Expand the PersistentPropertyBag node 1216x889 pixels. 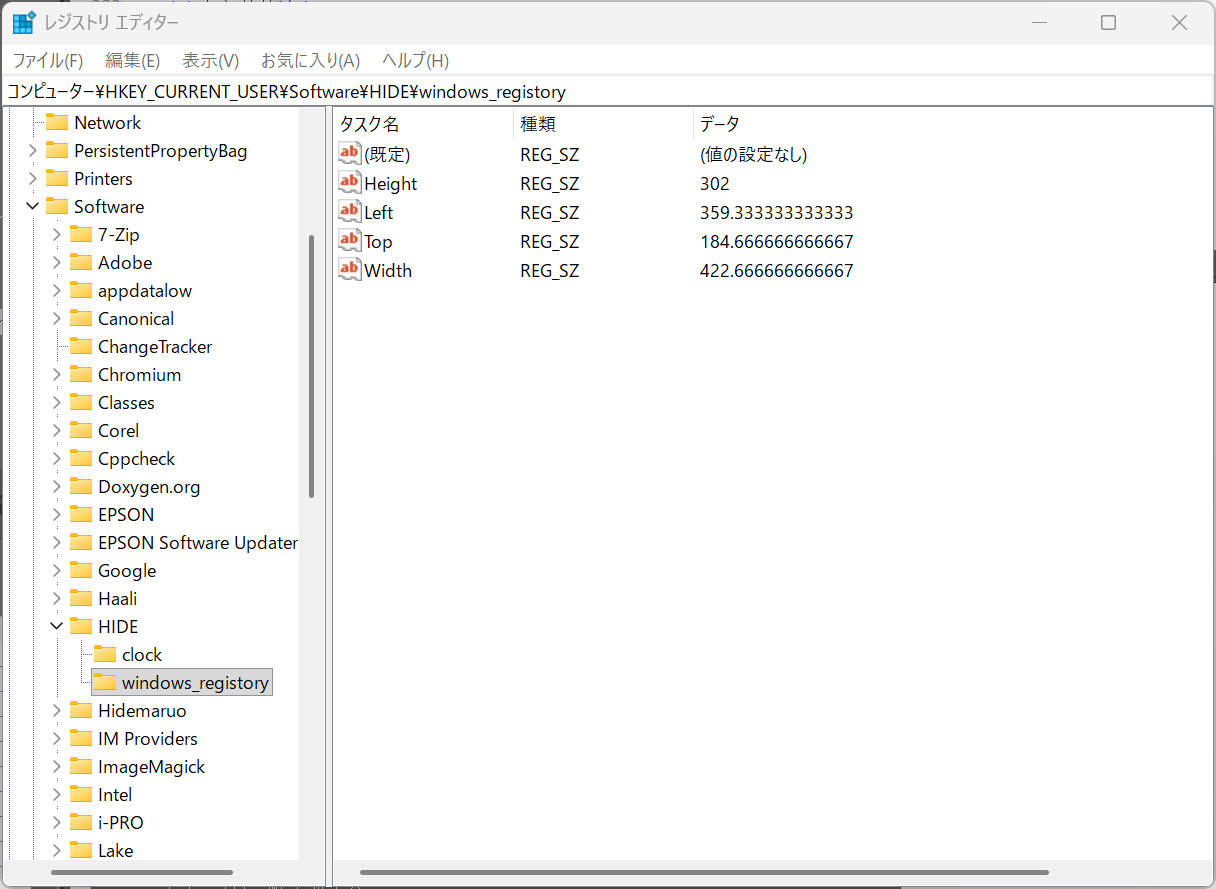(33, 151)
